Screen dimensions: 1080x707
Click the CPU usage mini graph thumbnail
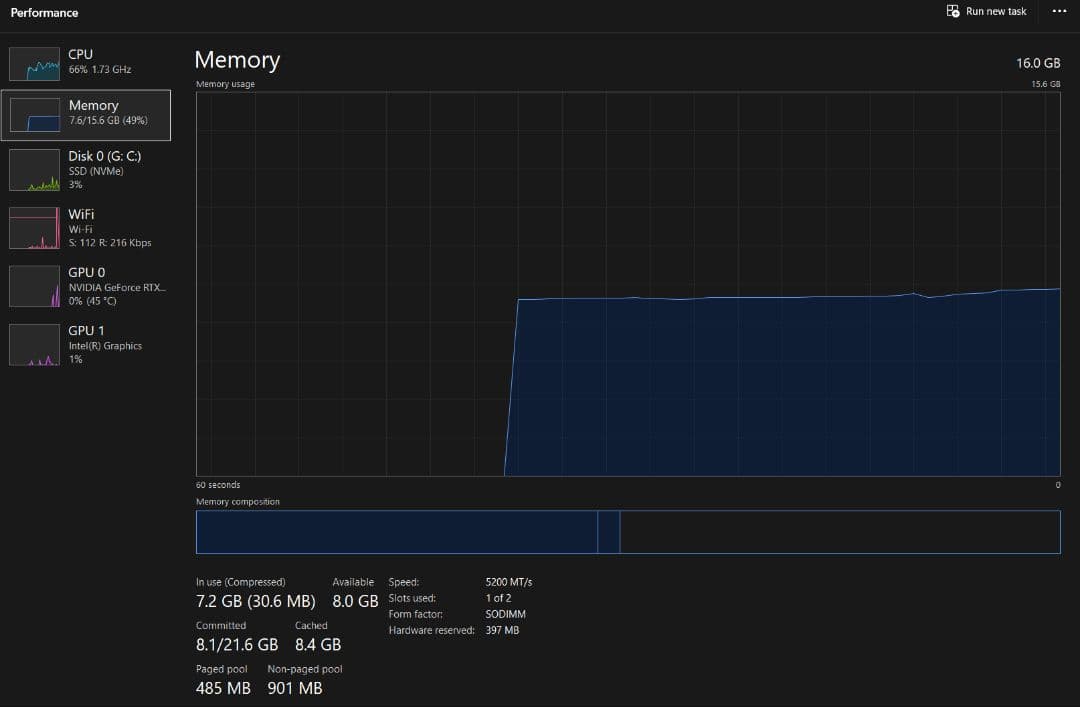[34, 63]
